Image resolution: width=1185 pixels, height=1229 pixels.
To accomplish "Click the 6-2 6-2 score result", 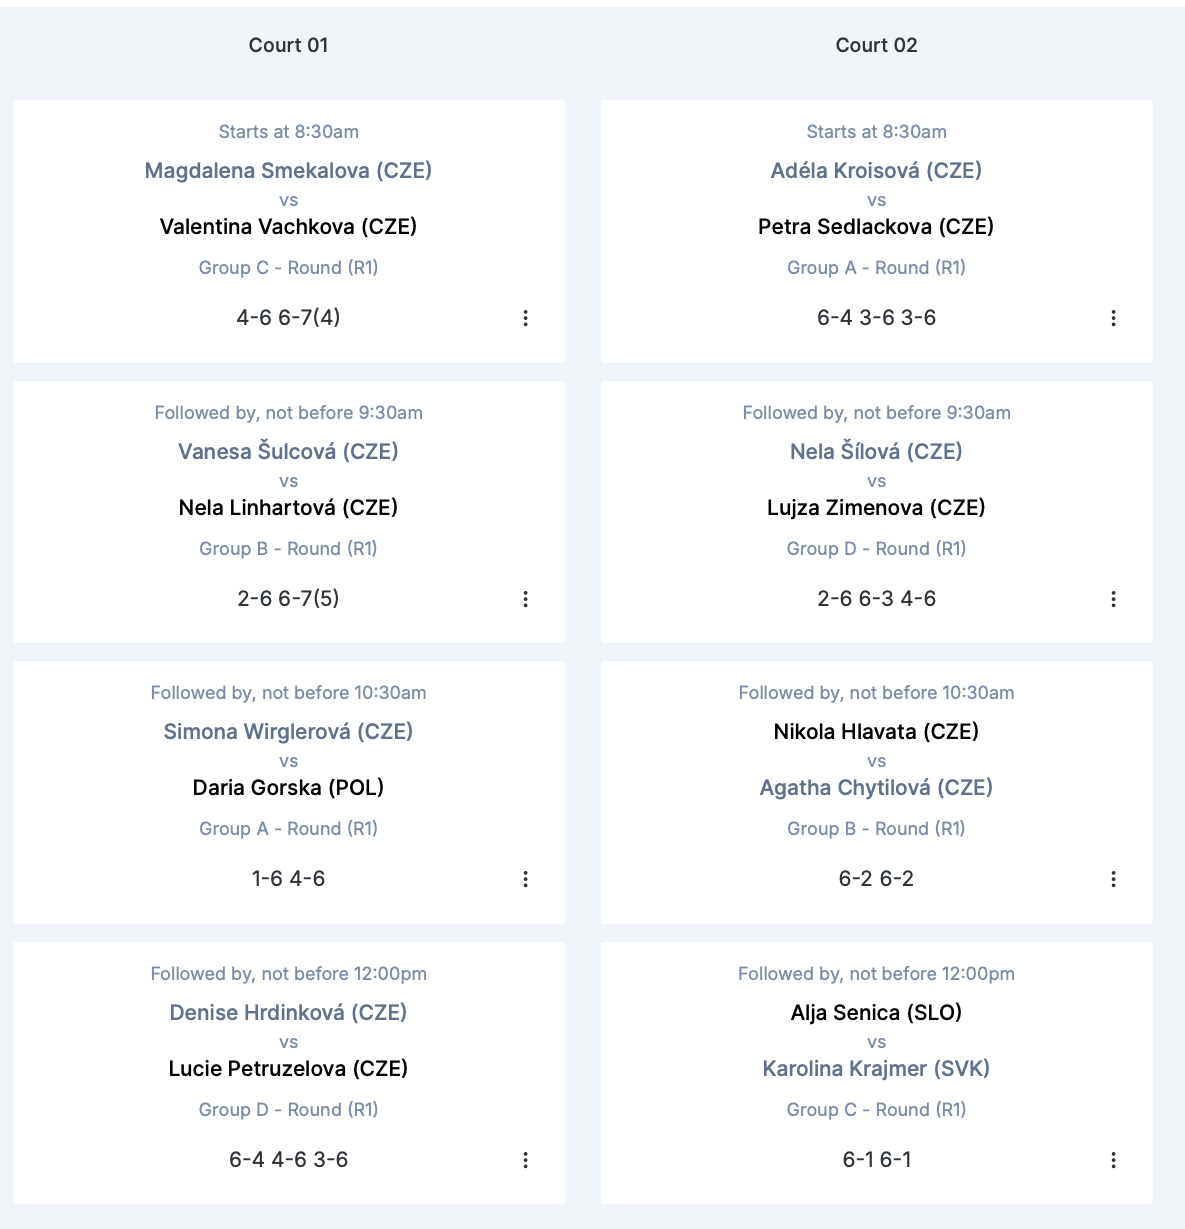I will [876, 879].
